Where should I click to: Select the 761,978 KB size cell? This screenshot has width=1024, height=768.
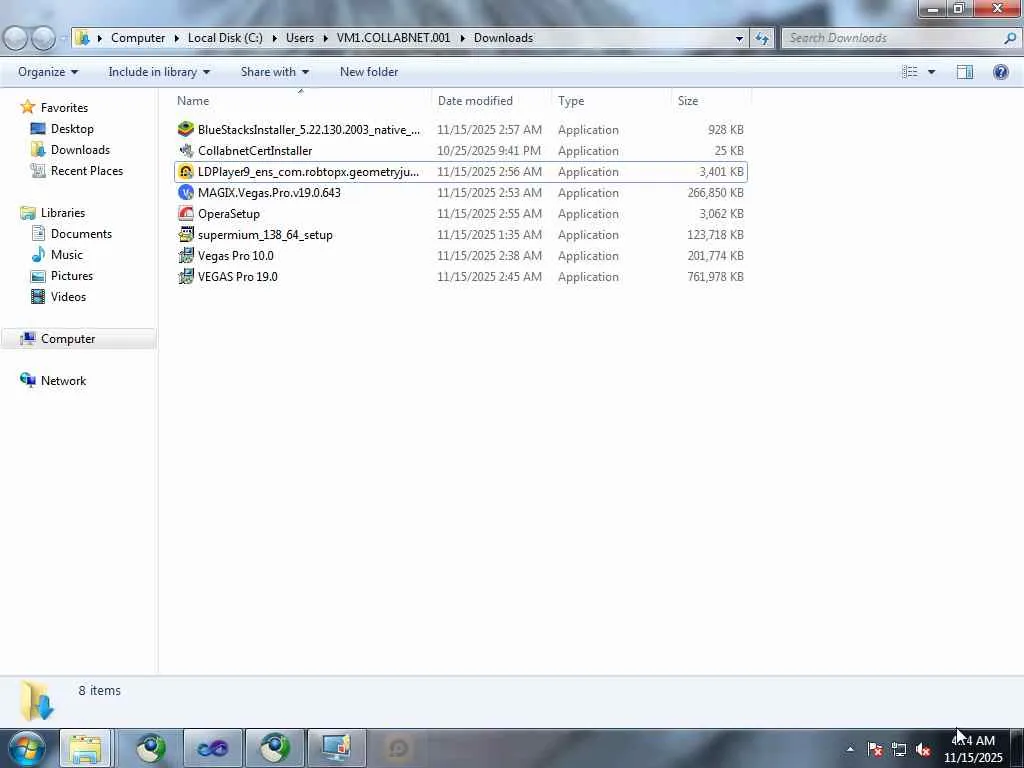[715, 276]
